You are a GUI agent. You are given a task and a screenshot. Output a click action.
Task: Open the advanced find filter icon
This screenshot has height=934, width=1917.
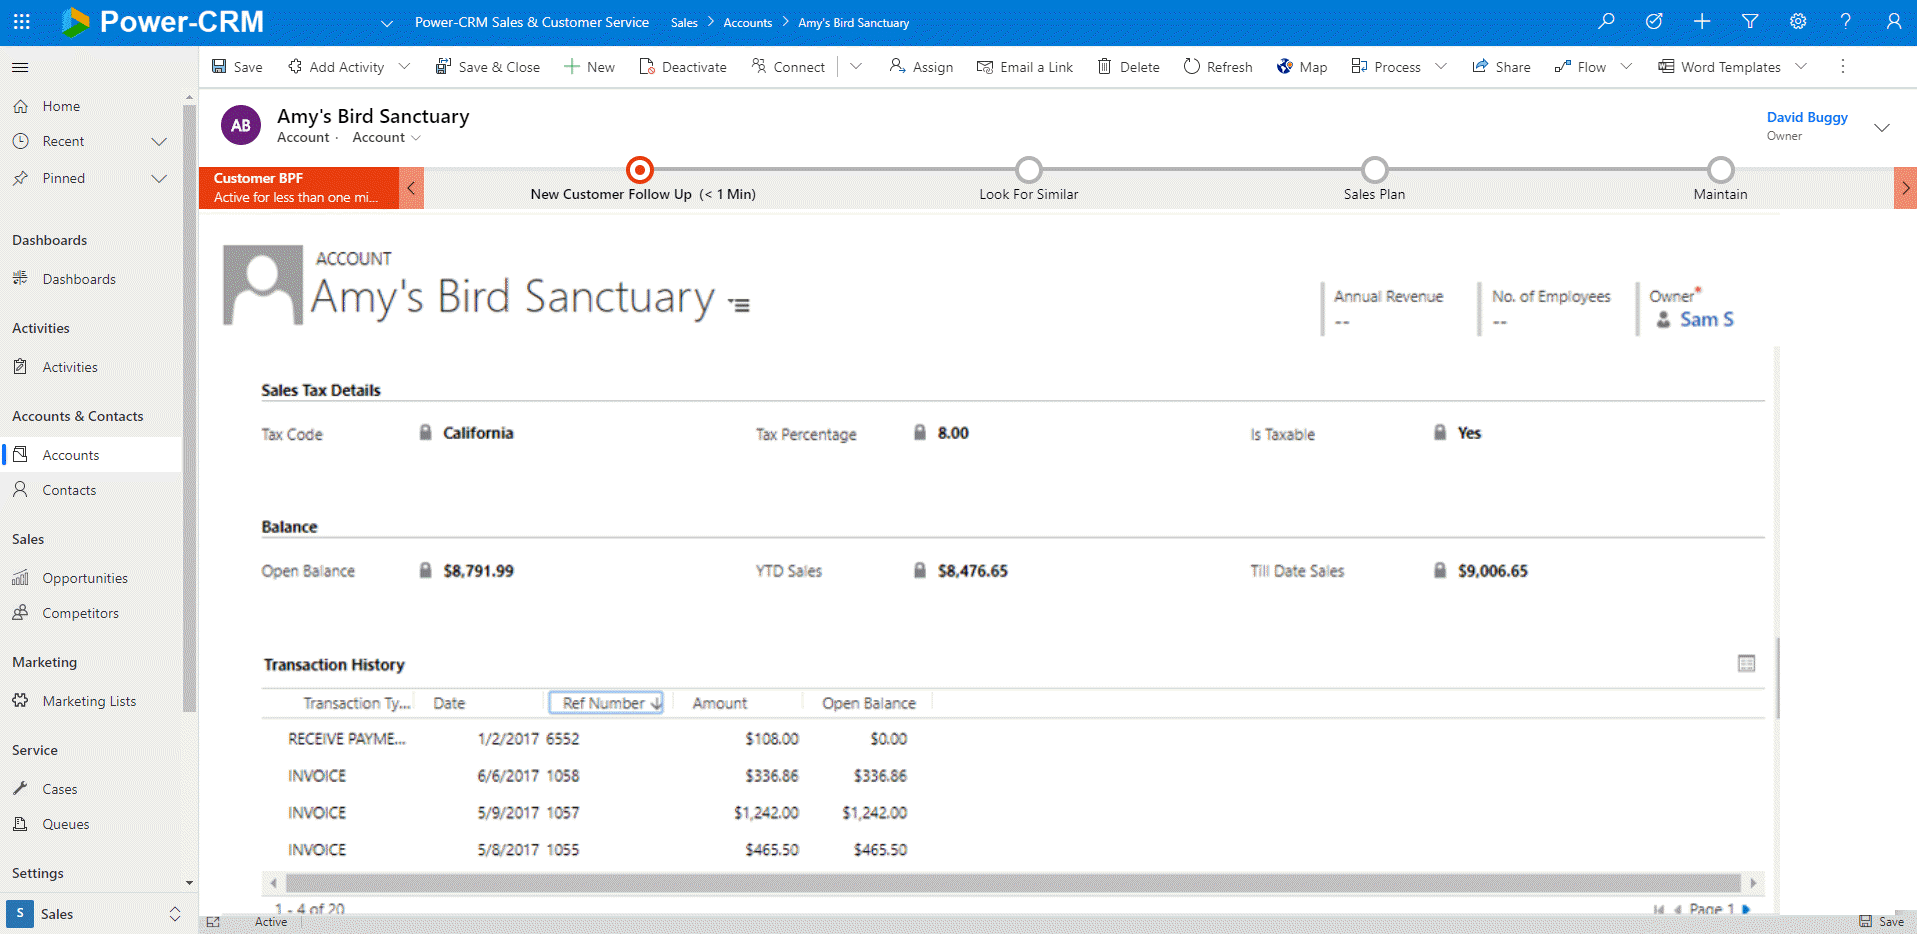[1750, 21]
